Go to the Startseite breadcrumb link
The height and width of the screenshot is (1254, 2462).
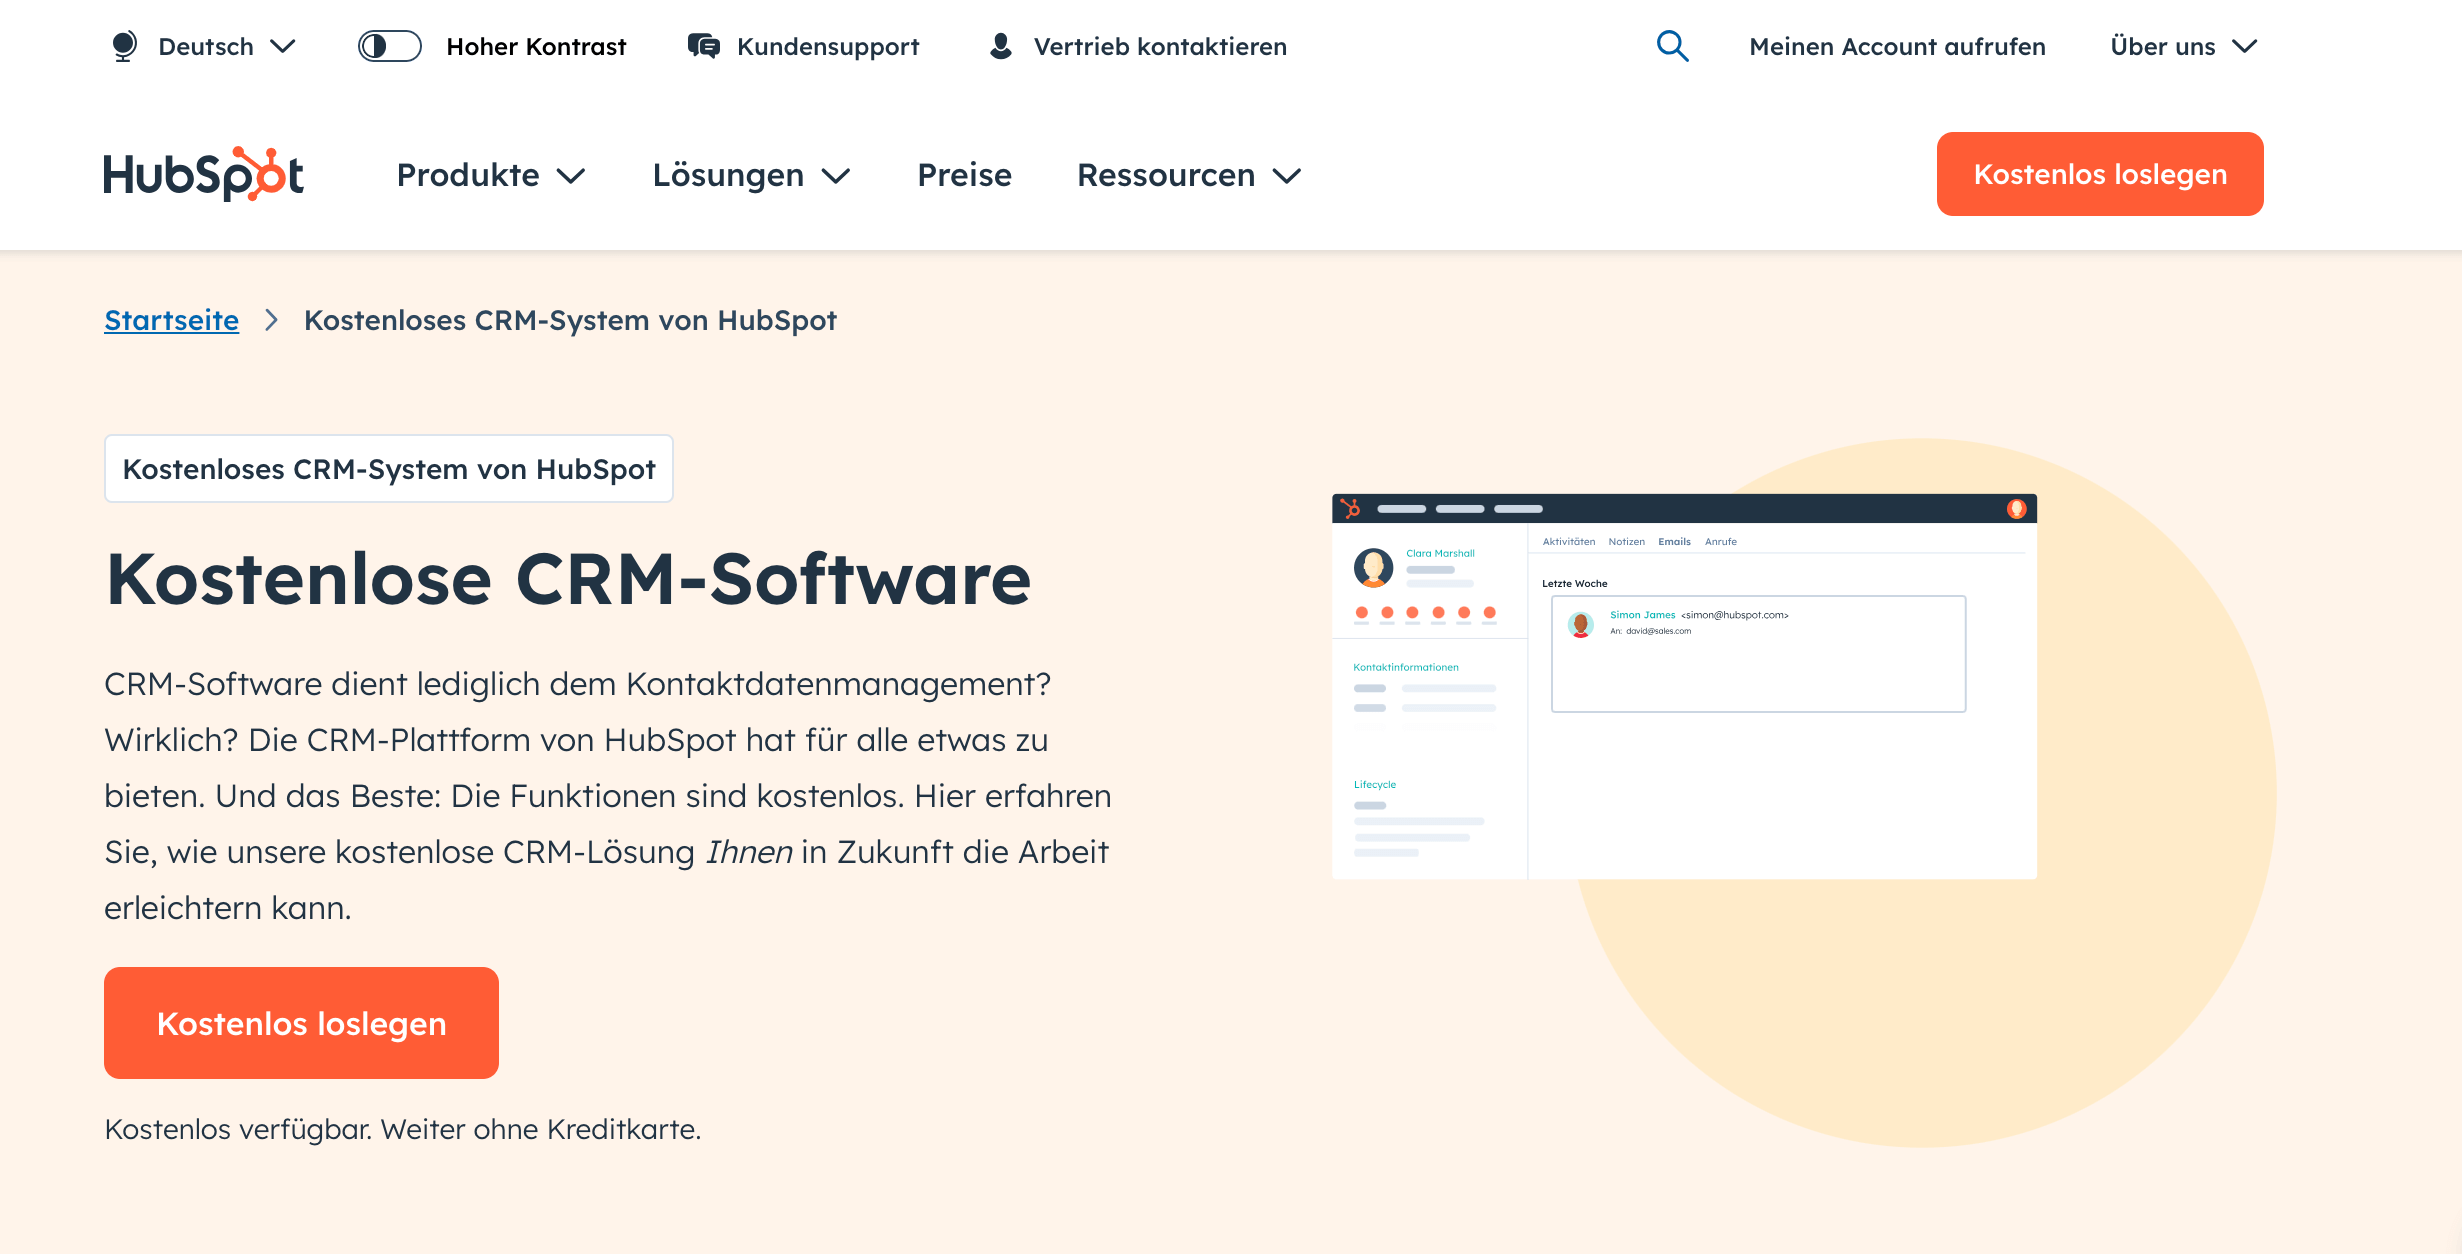(x=171, y=320)
